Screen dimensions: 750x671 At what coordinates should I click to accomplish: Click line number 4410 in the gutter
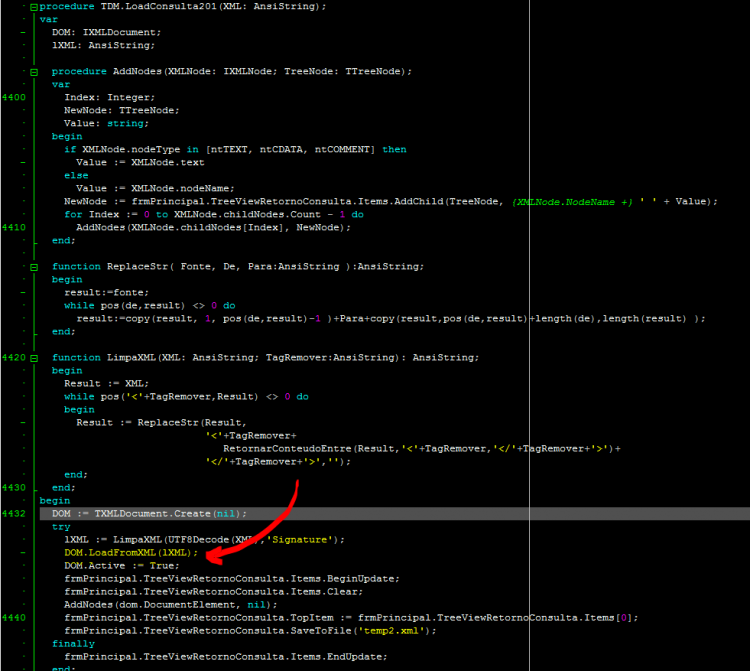pyautogui.click(x=13, y=228)
